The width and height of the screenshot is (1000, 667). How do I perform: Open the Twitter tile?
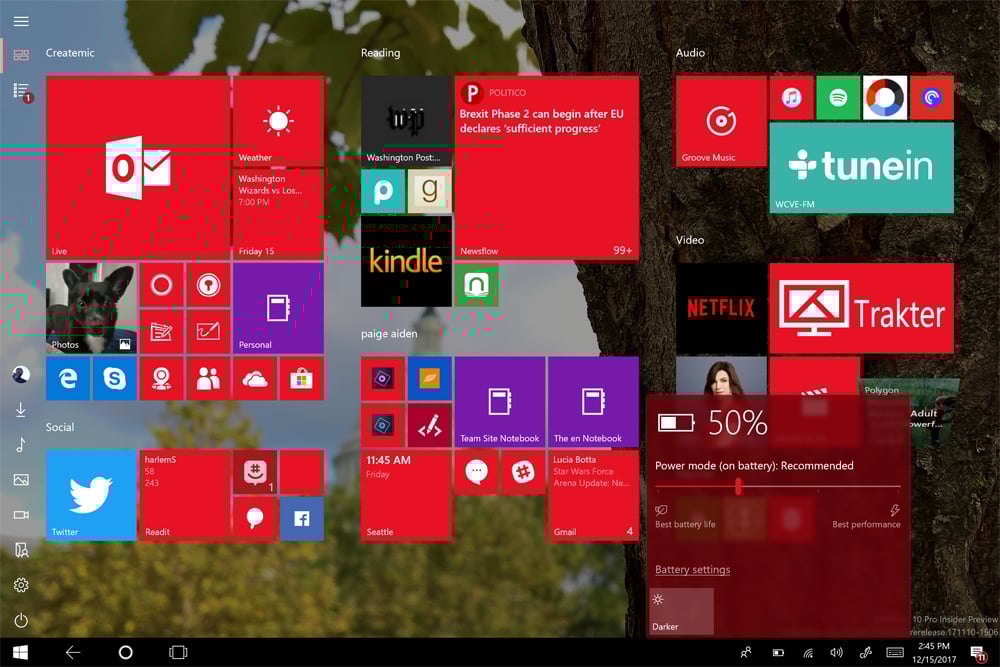(x=91, y=495)
